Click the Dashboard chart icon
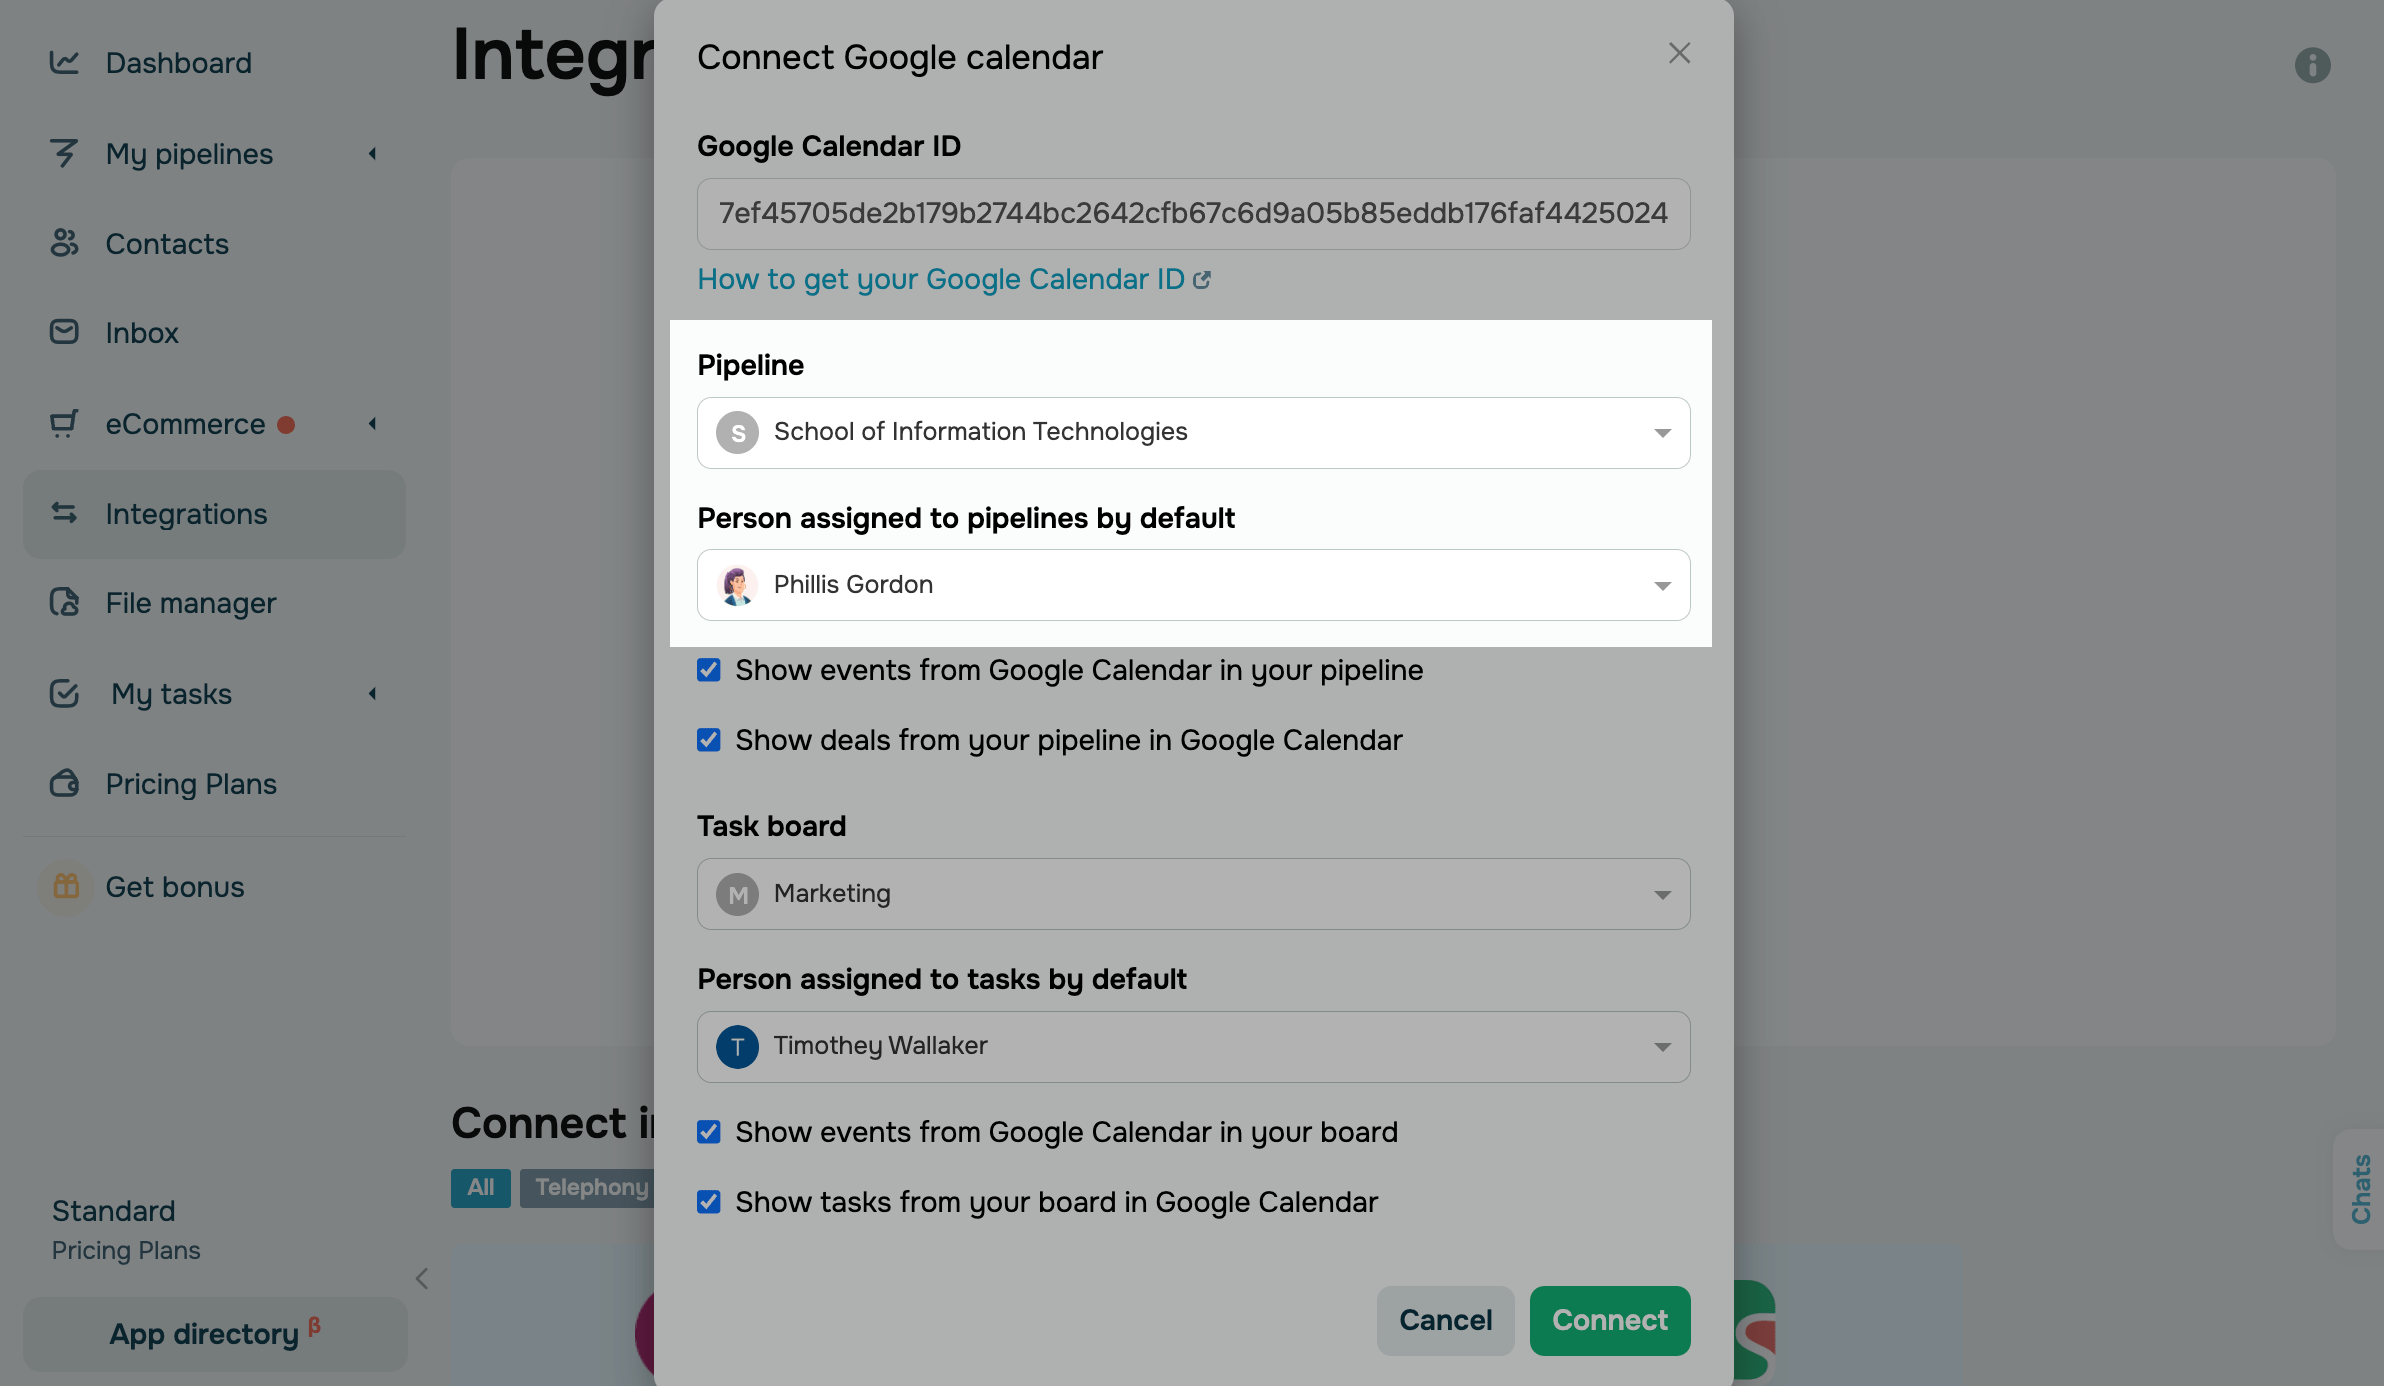 pos(64,63)
